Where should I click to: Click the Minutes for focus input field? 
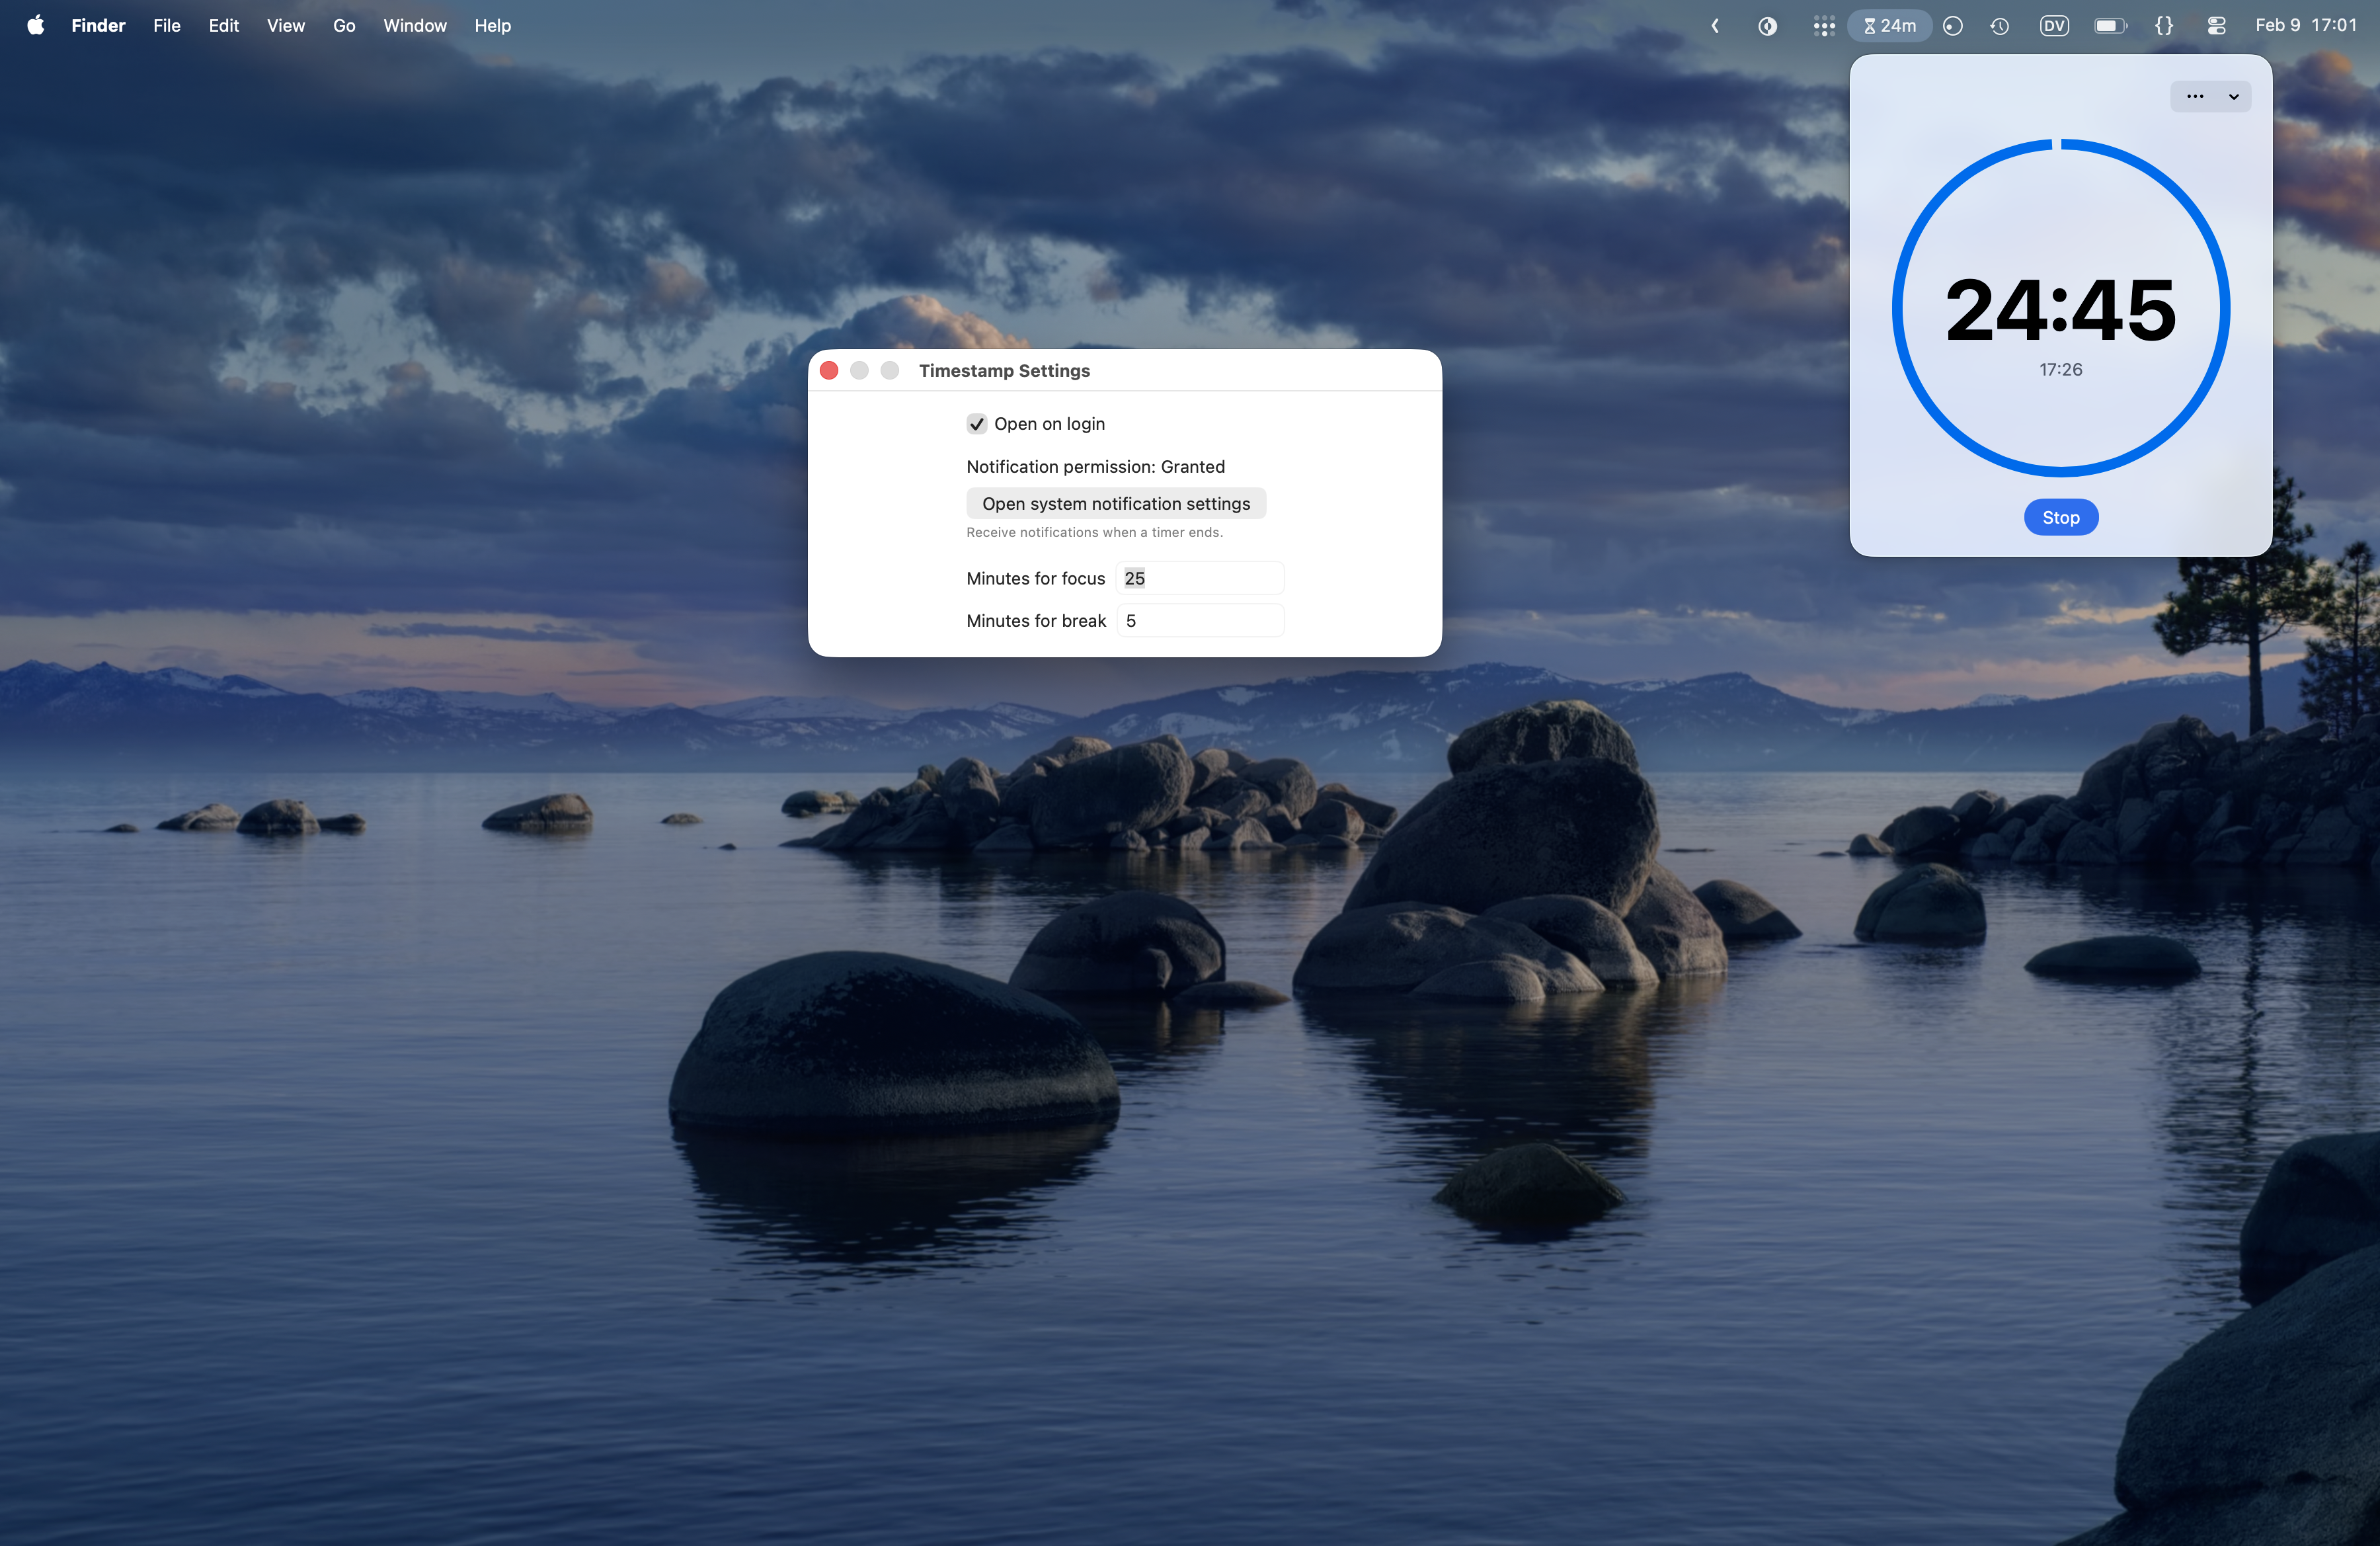(1199, 578)
